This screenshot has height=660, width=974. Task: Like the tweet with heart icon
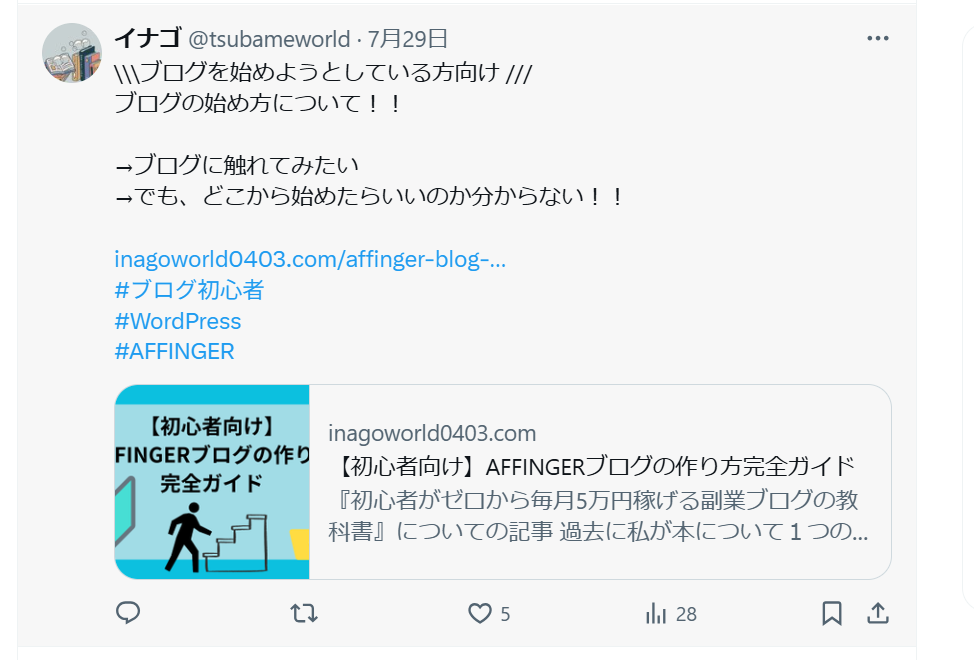coord(480,613)
